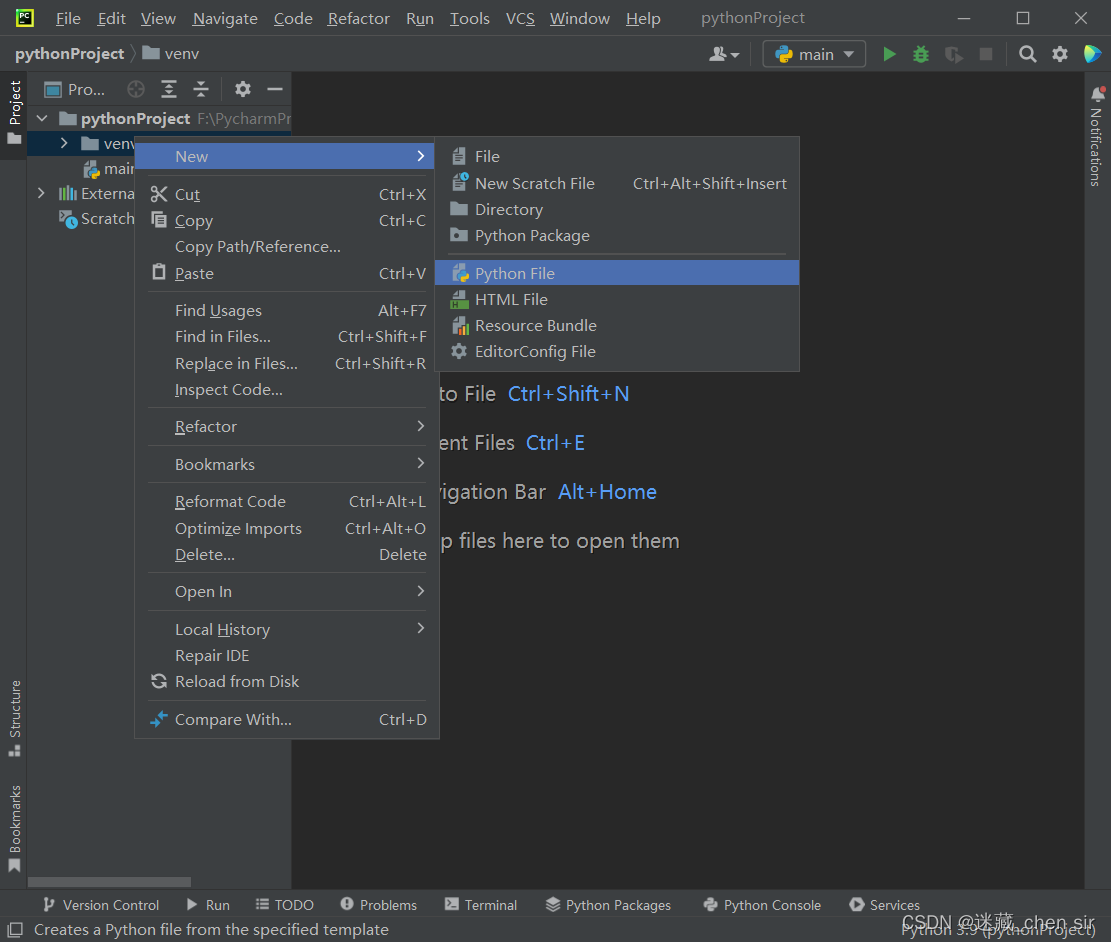This screenshot has height=942, width=1111.
Task: Open the Open In submenu
Action: point(287,591)
